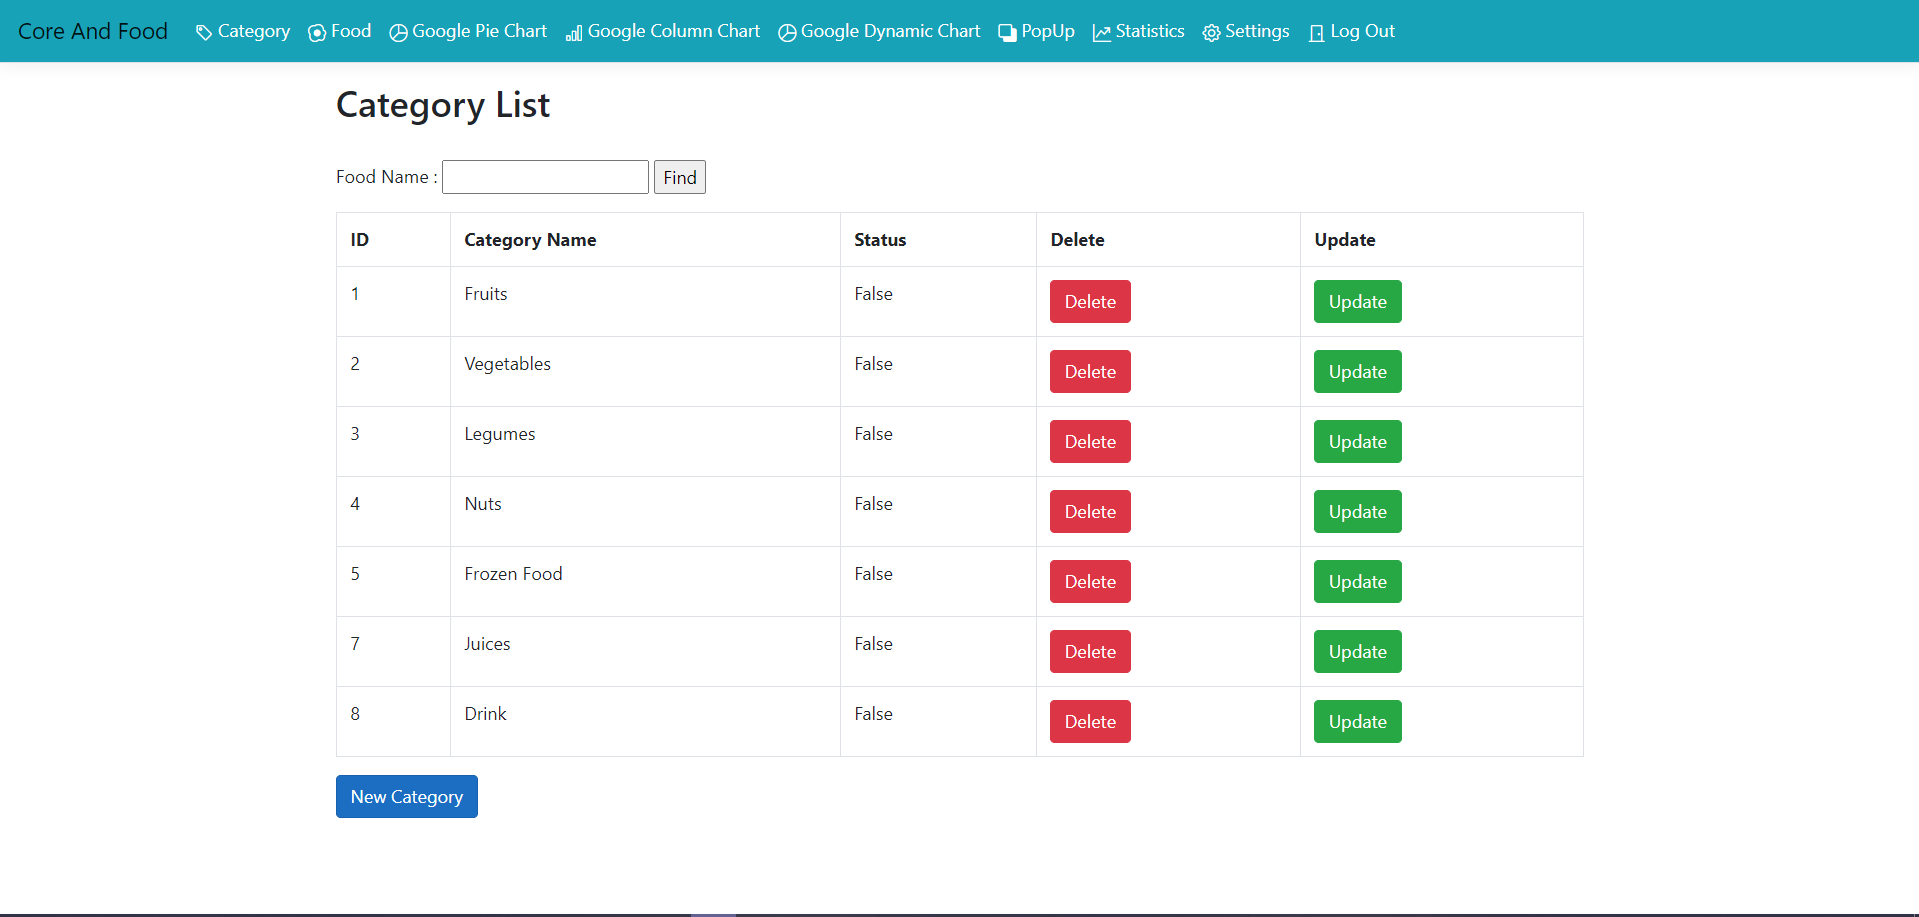The image size is (1919, 917).
Task: Delete the Legumes category
Action: point(1089,441)
